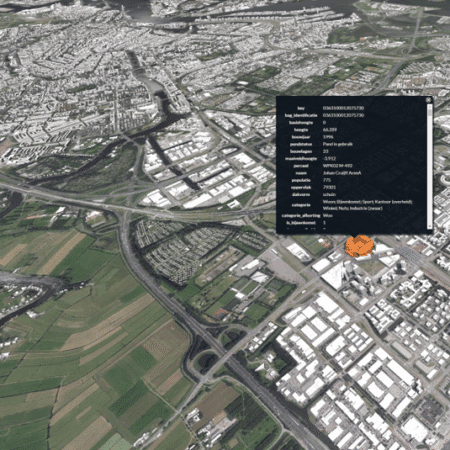Click the bag_identificatie number value
The width and height of the screenshot is (450, 450).
tap(343, 115)
